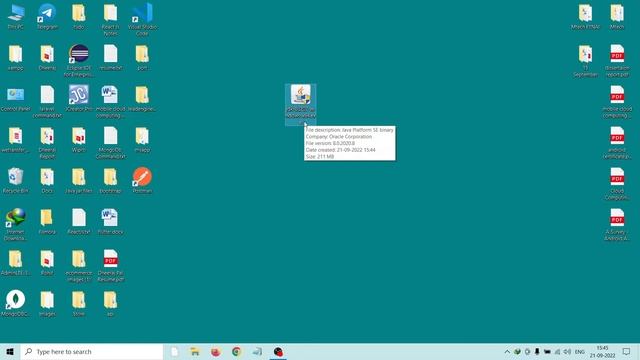Image resolution: width=640 pixels, height=360 pixels.
Task: Open the Windows Start menu
Action: tap(10, 351)
